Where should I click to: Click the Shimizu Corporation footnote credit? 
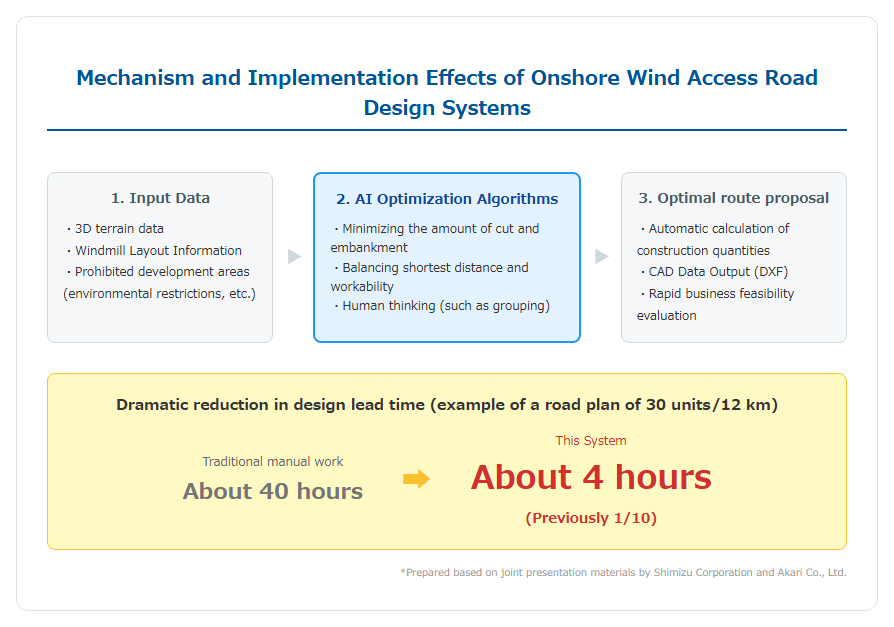click(x=623, y=572)
